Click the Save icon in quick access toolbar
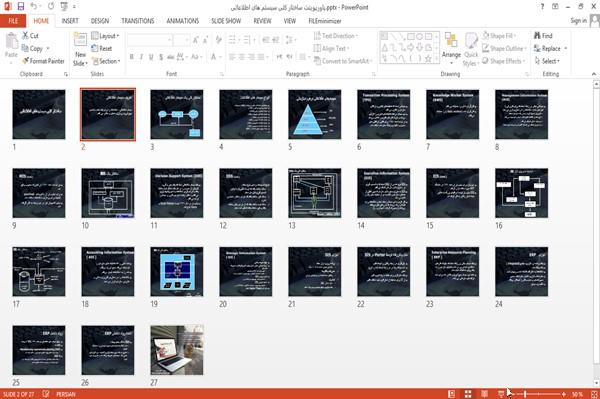 click(21, 7)
